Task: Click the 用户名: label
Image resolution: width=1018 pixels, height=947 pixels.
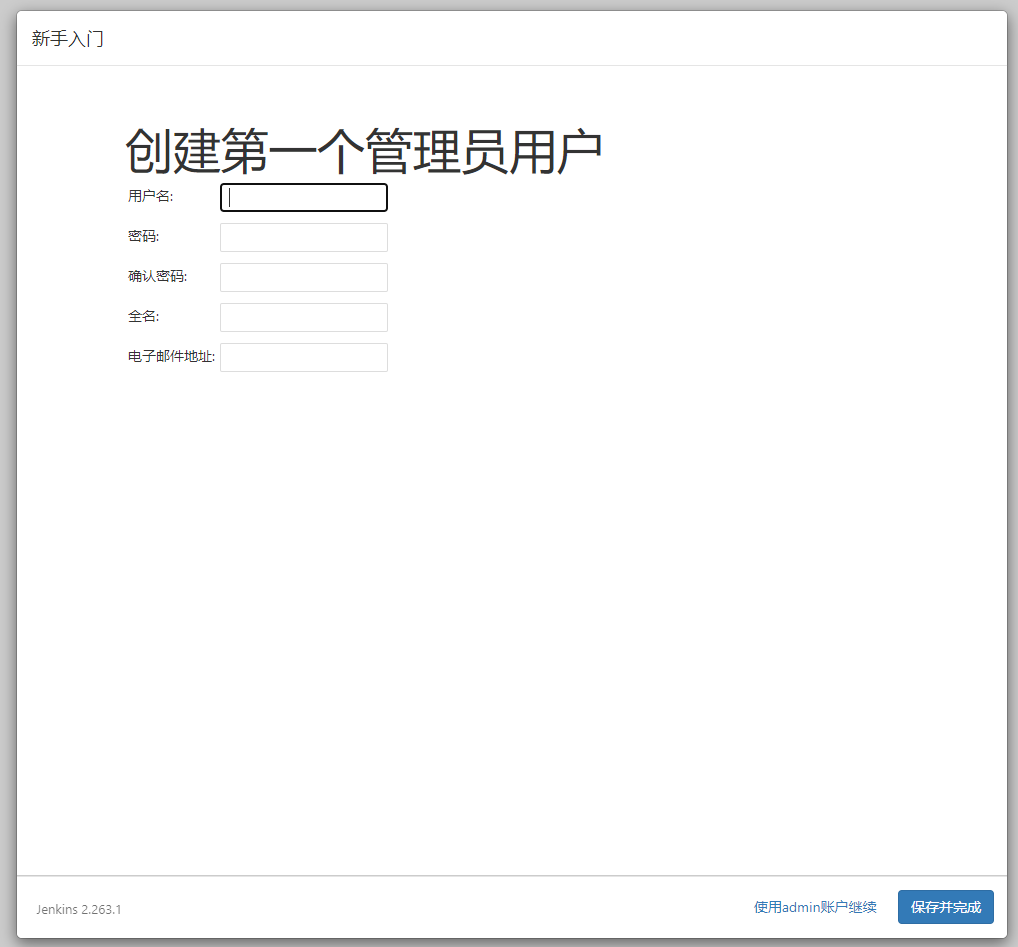Action: (x=151, y=196)
